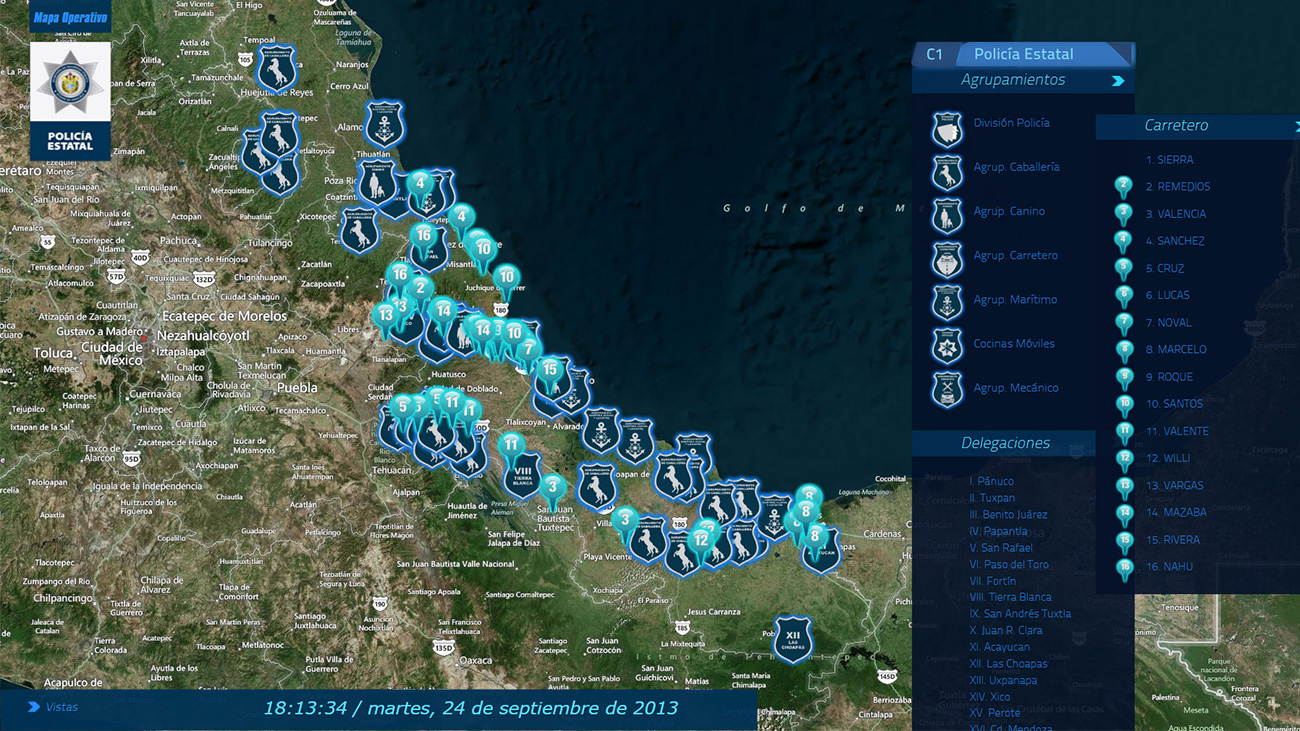
Task: Switch to the C1 tab
Action: [934, 54]
